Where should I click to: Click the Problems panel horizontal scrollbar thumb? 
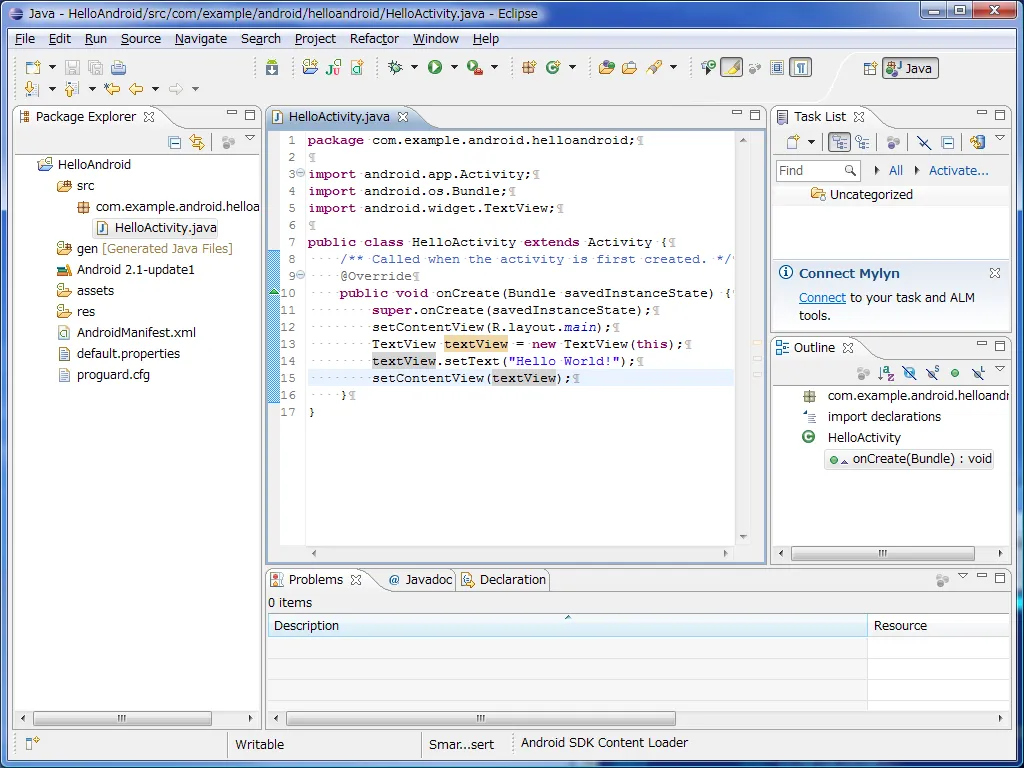[x=481, y=718]
